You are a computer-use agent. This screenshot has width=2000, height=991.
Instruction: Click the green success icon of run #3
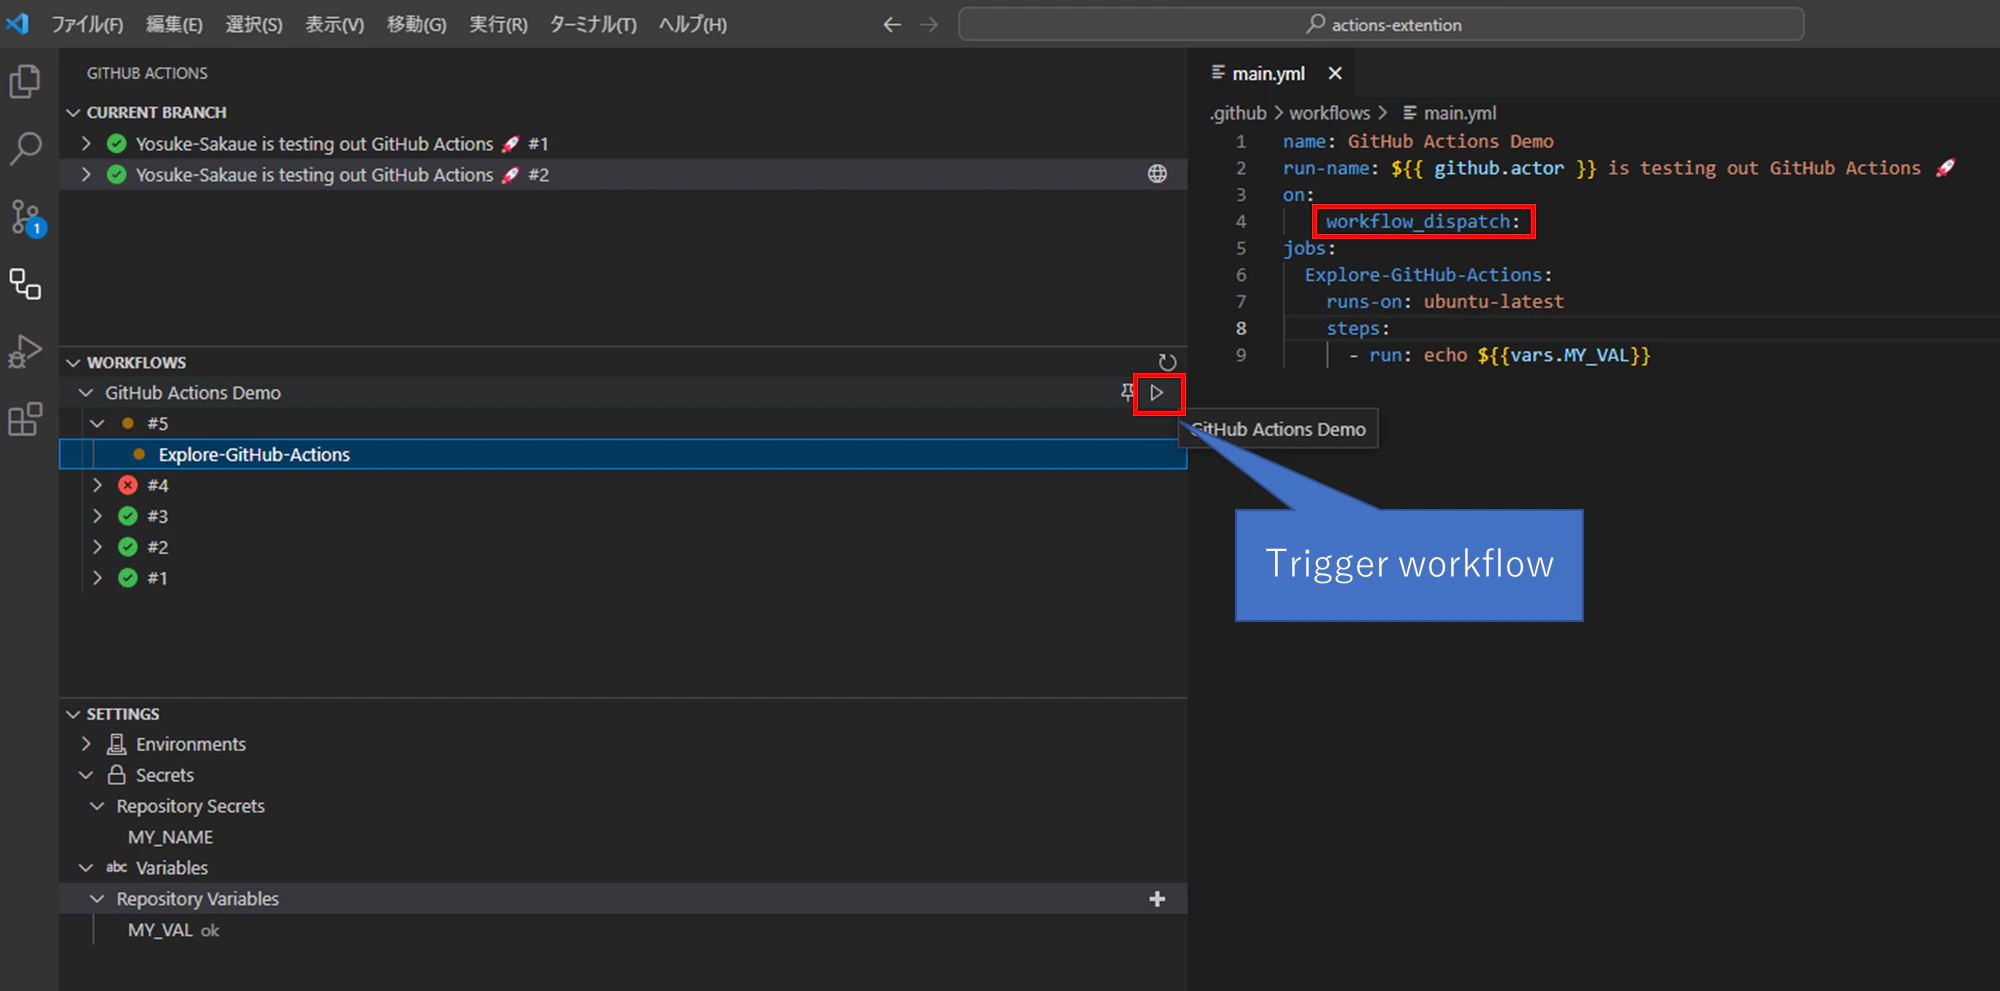tap(128, 516)
